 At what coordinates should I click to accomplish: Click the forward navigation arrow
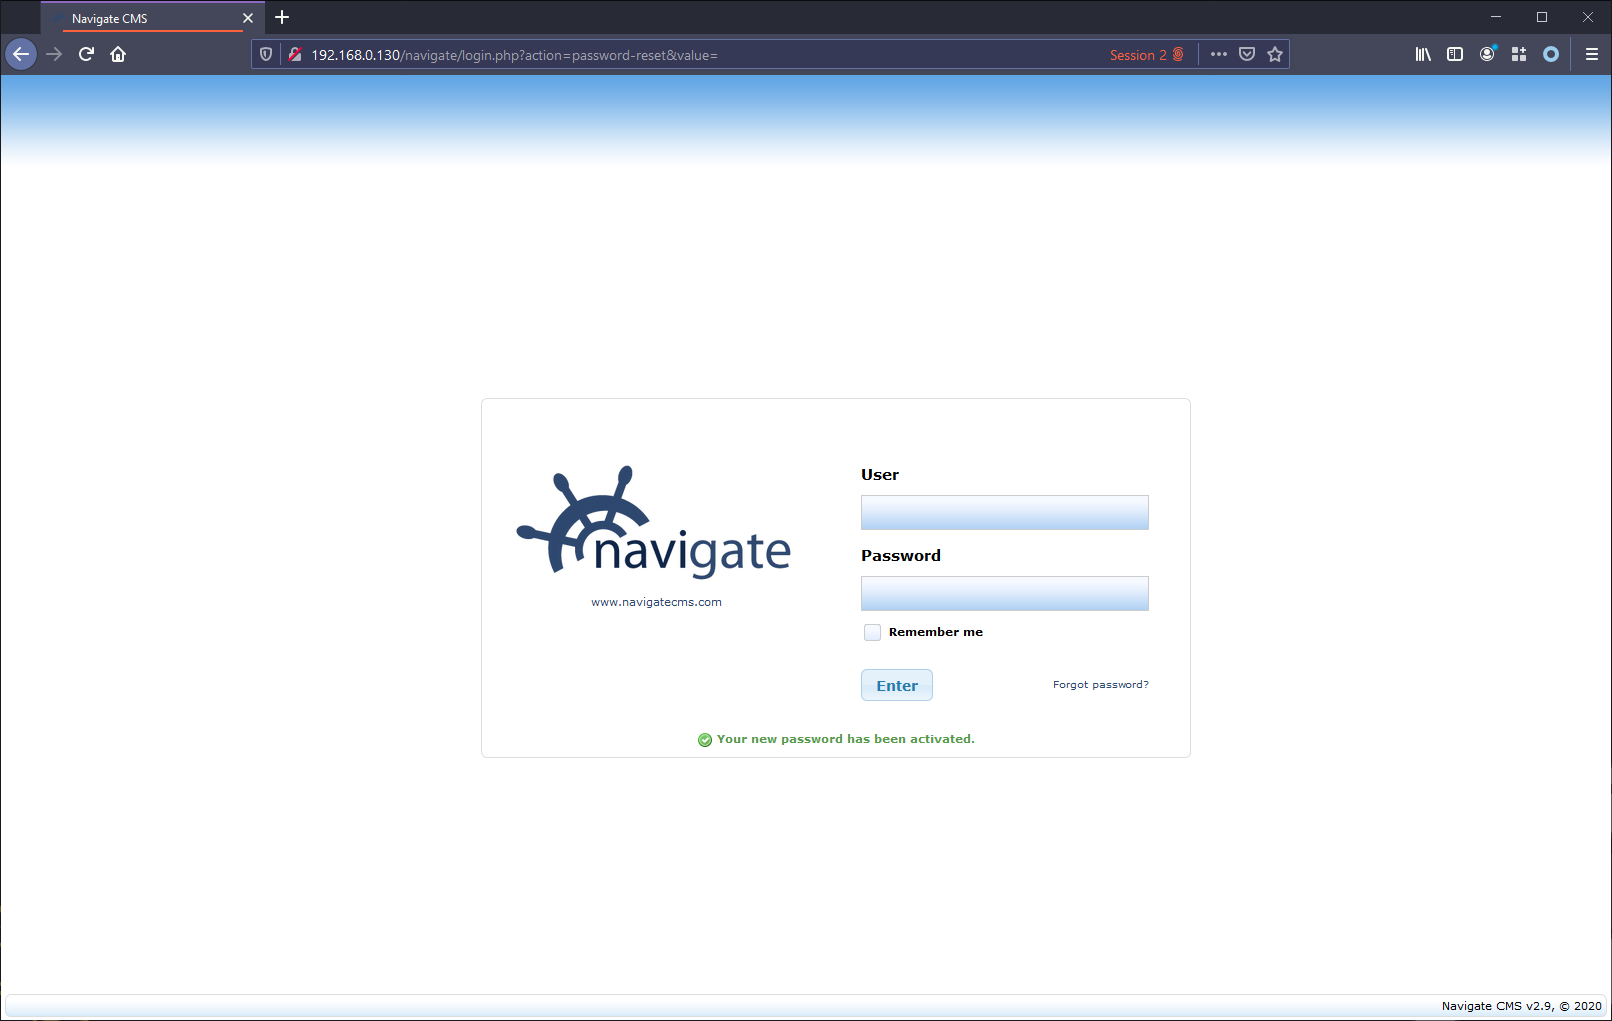click(x=54, y=54)
